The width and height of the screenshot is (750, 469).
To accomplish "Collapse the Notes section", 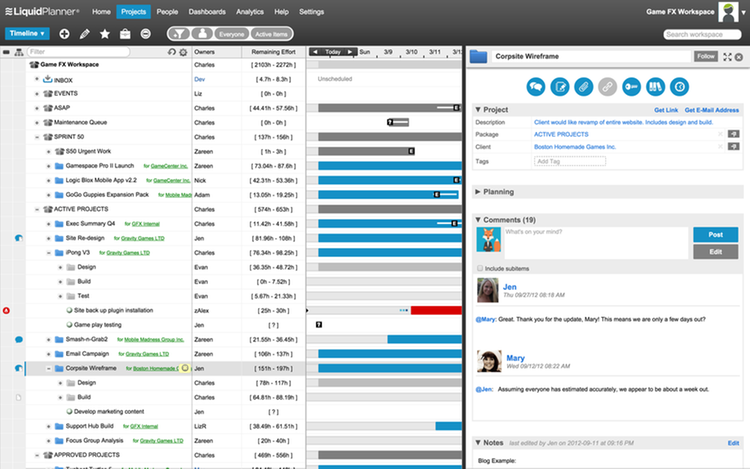I will pos(477,443).
